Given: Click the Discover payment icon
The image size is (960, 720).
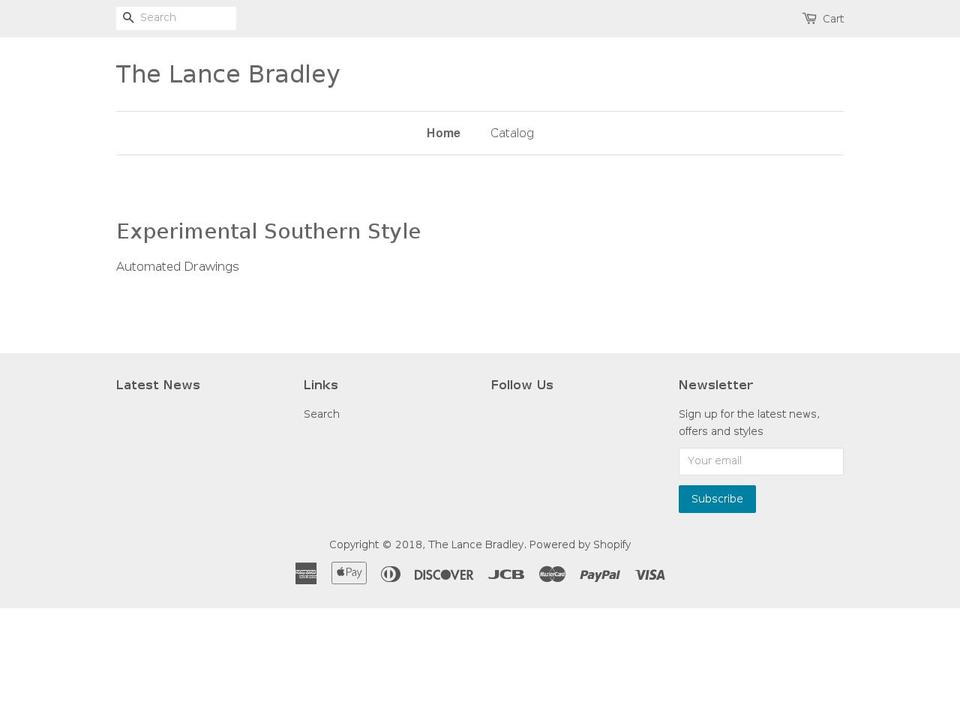Looking at the screenshot, I should coord(444,575).
